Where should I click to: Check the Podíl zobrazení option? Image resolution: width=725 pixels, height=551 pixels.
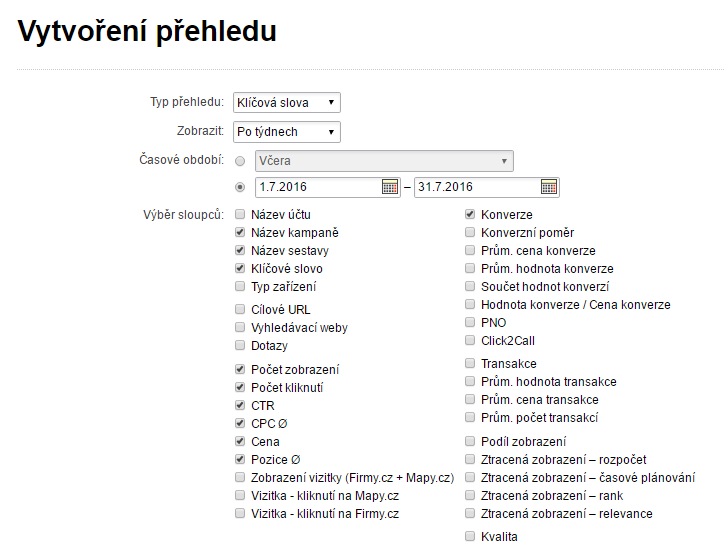pyautogui.click(x=470, y=442)
